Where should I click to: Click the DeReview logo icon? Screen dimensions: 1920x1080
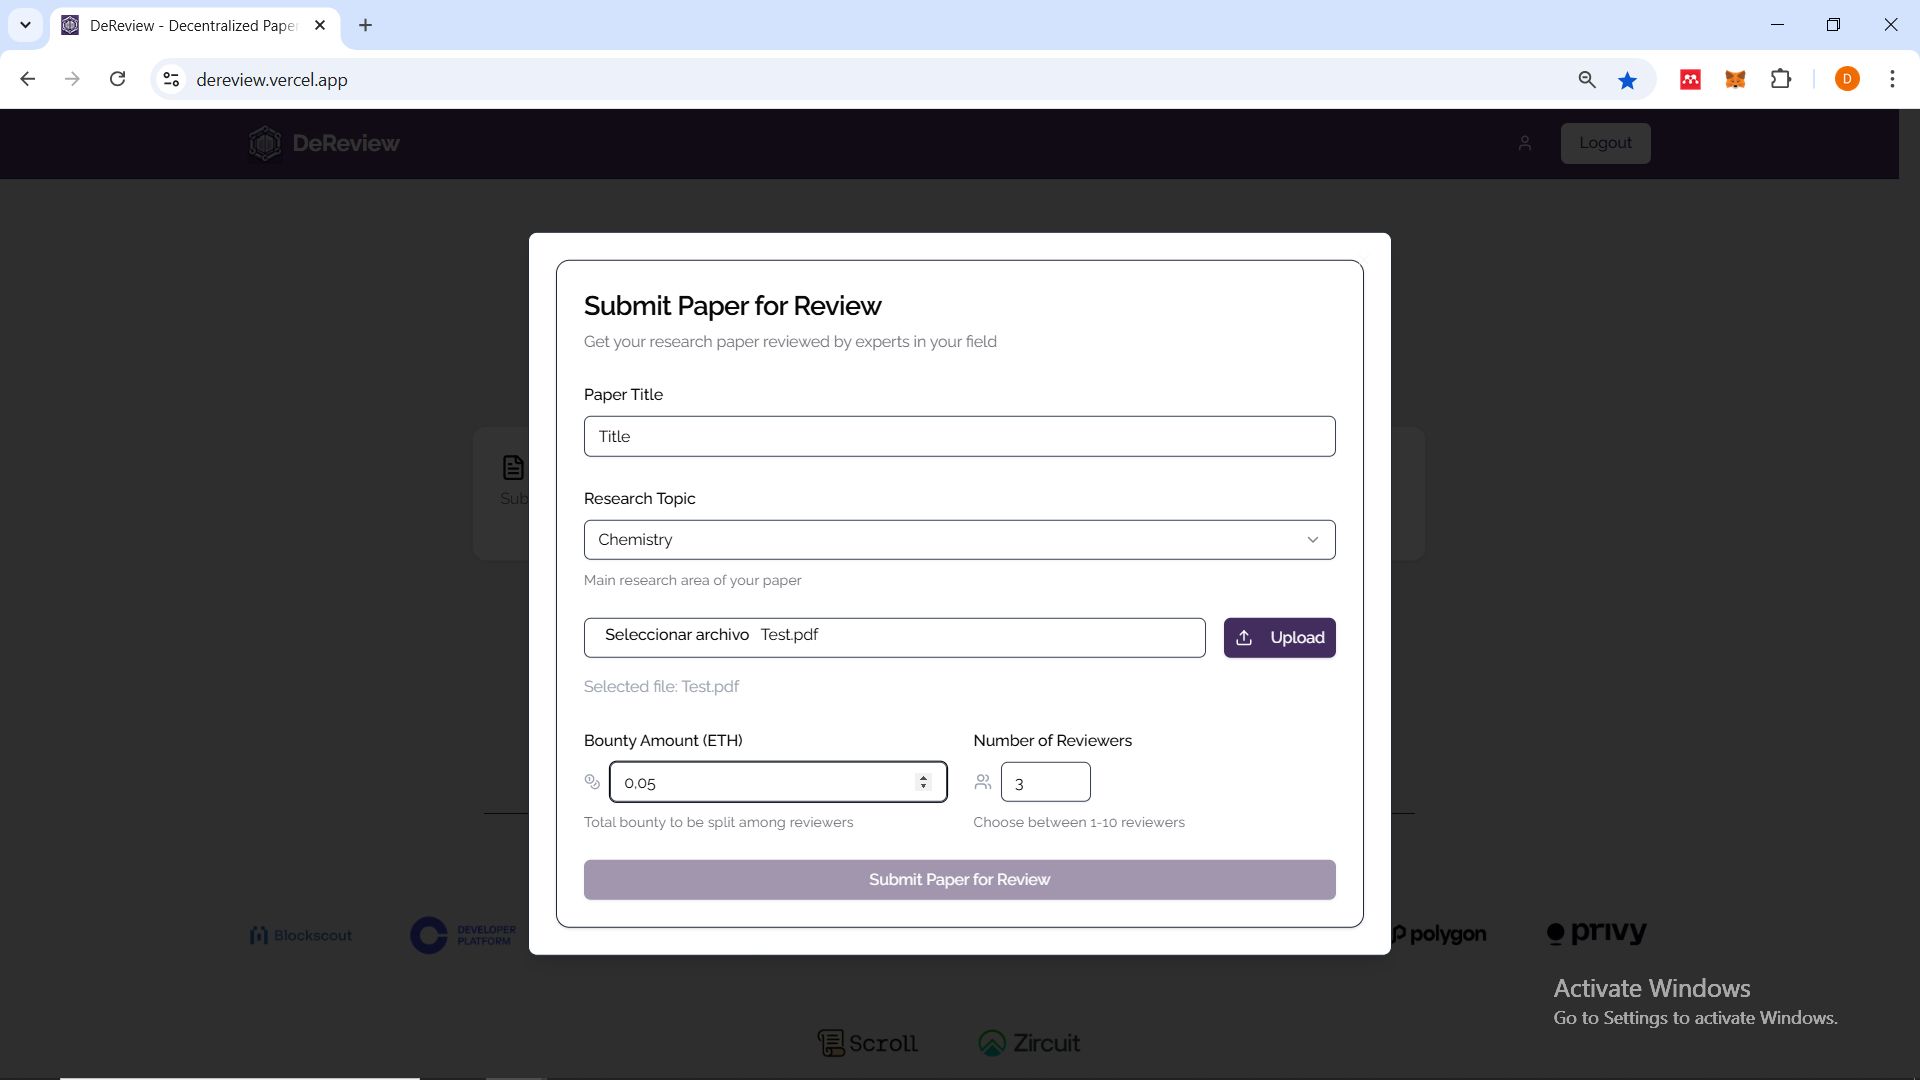[x=265, y=143]
